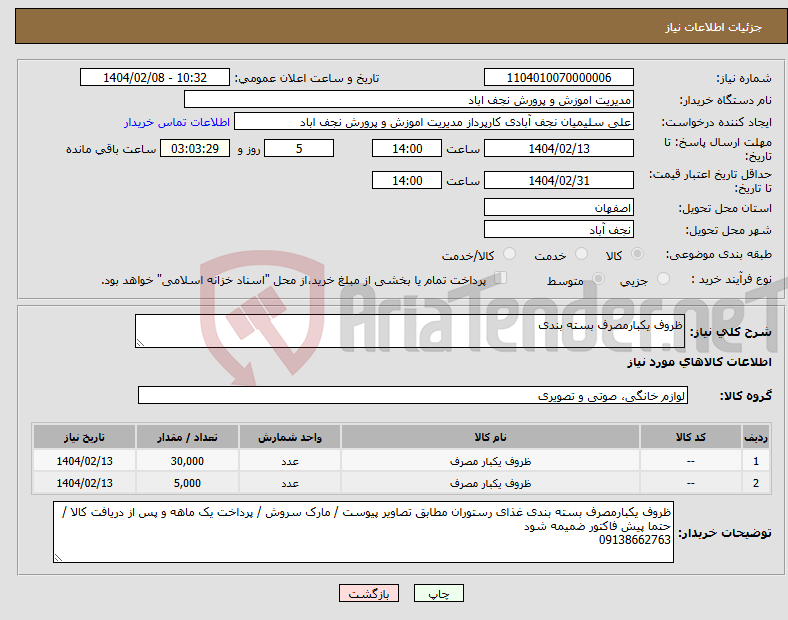This screenshot has width=788, height=620.
Task: Grab the resize handle of توضیحات خریدار box
Action: [x=58, y=558]
